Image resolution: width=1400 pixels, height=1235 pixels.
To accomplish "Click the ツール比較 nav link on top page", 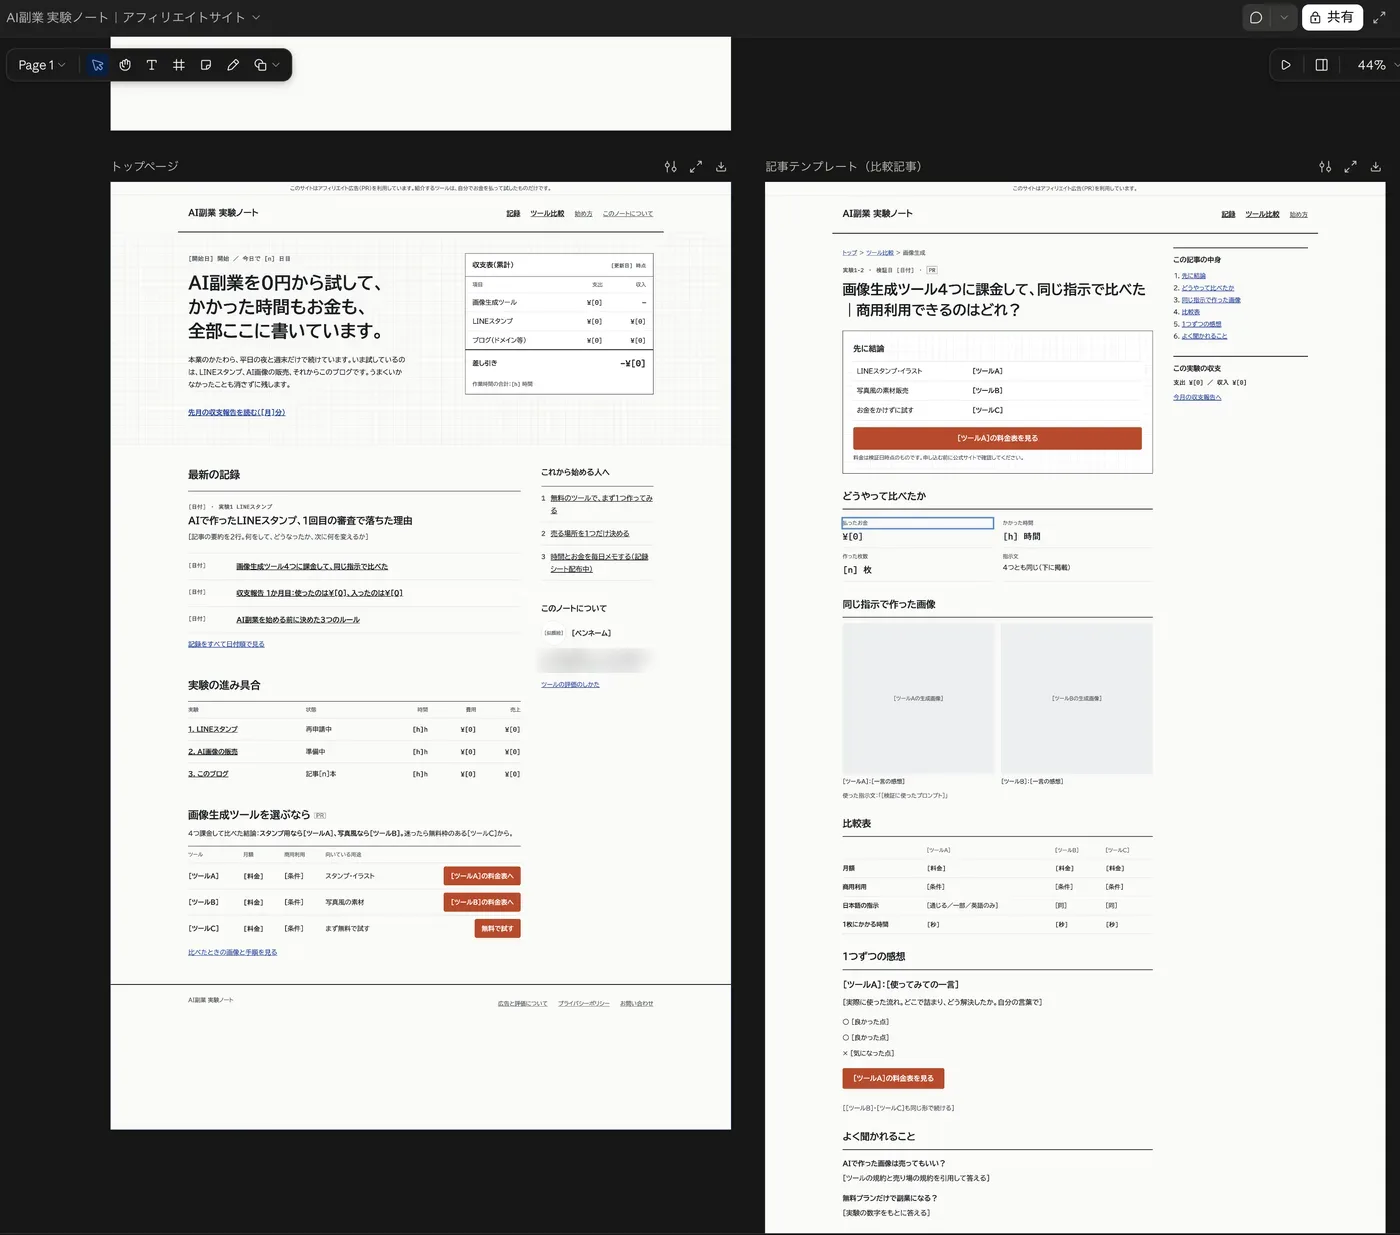I will pos(547,214).
